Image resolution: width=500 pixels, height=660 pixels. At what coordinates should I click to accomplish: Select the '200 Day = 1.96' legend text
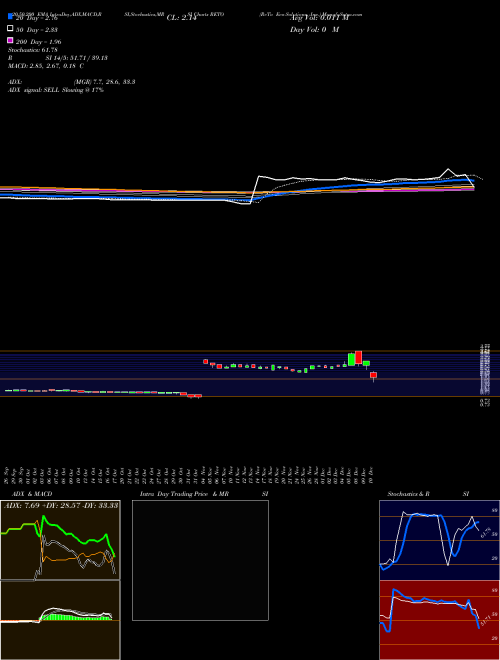click(x=38, y=42)
